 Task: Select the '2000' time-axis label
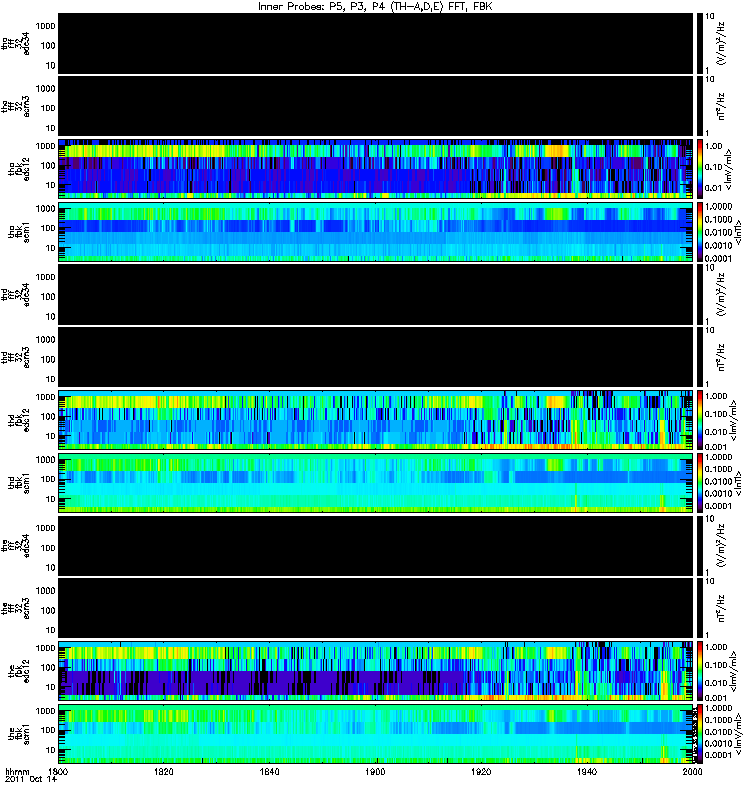(692, 771)
